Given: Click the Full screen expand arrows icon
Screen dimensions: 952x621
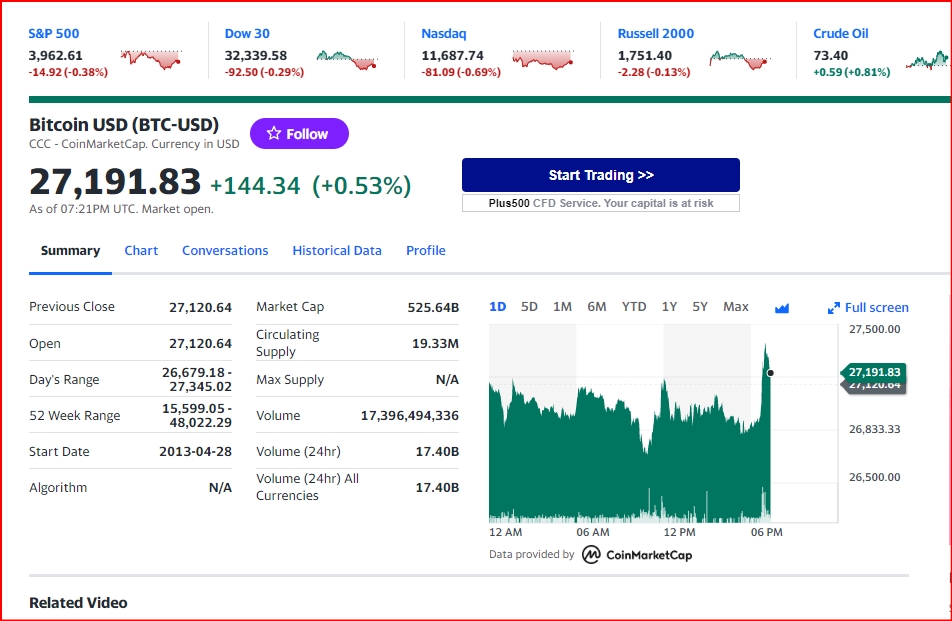Looking at the screenshot, I should coord(834,308).
